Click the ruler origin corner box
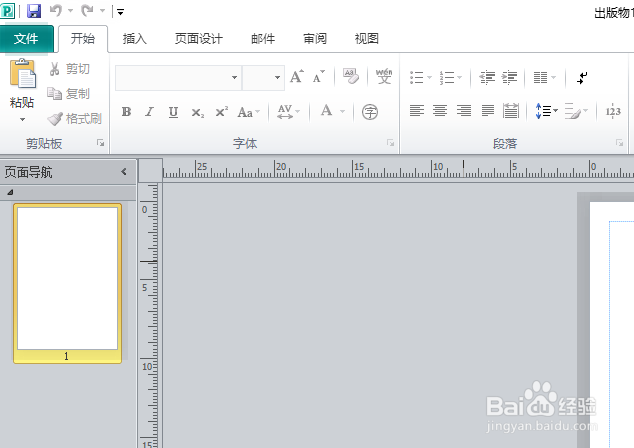Image resolution: width=634 pixels, height=448 pixels. (150, 171)
